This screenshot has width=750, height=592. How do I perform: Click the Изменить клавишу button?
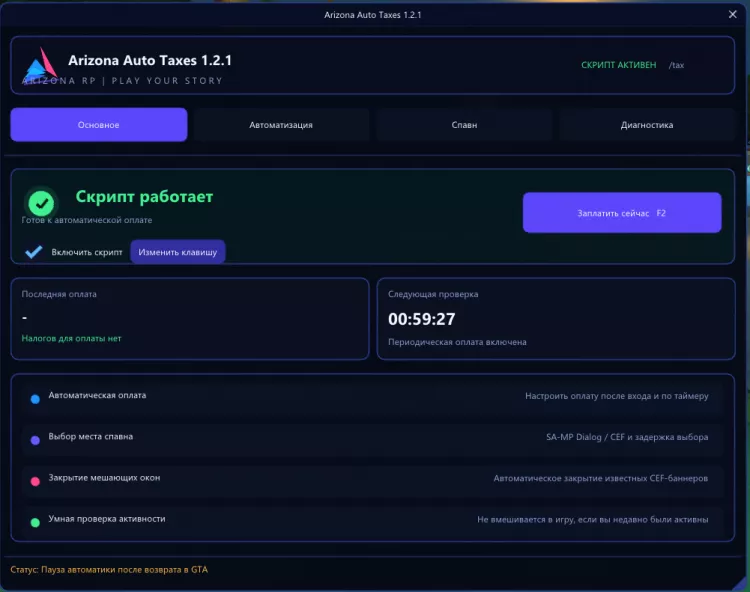[x=177, y=252]
